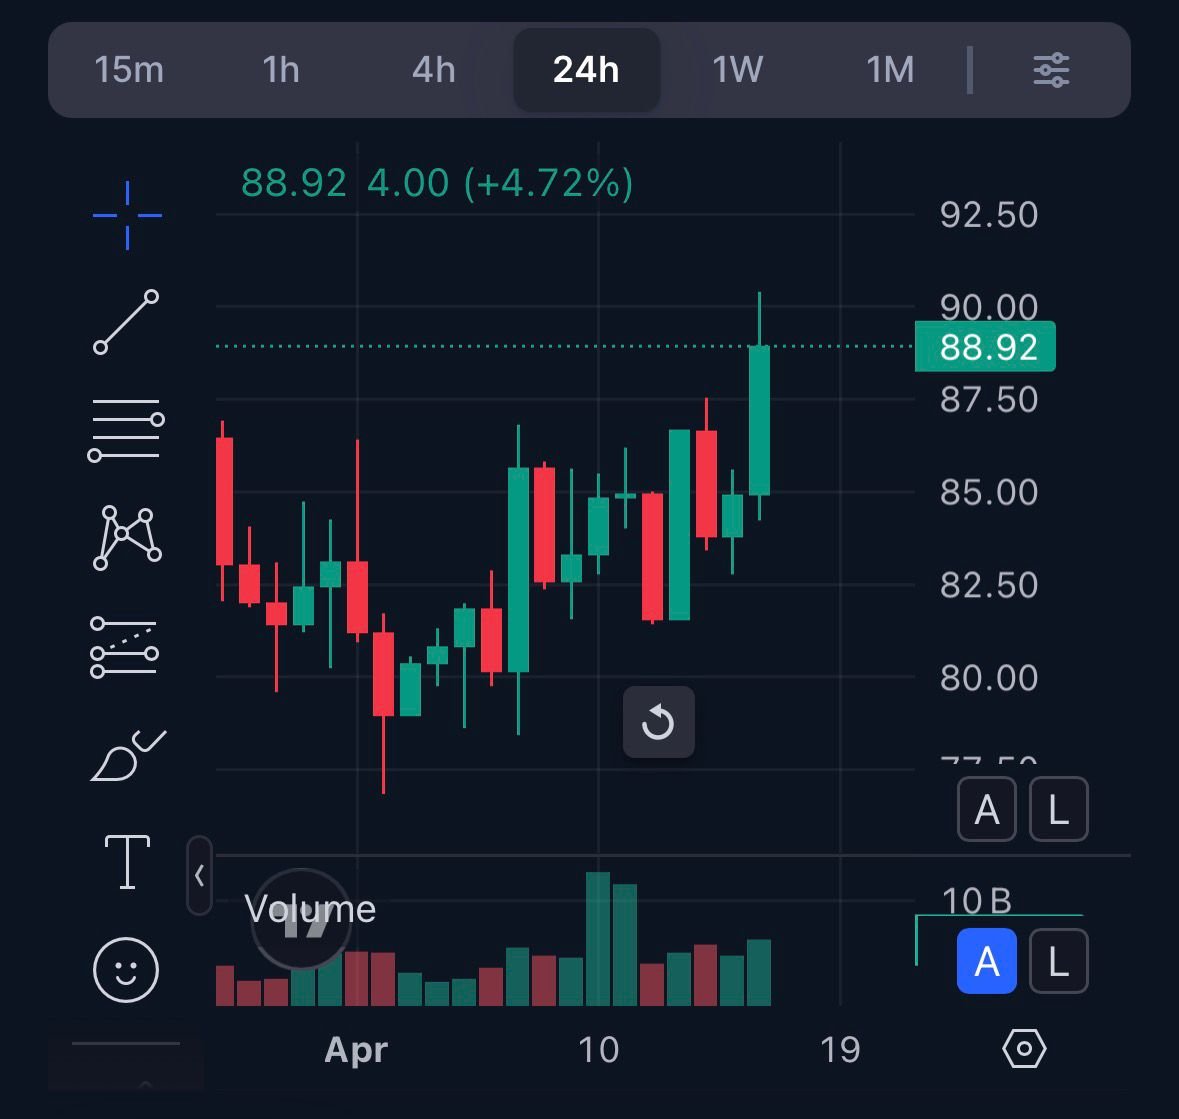Switch to the 1W timeframe
This screenshot has width=1179, height=1119.
(x=737, y=70)
